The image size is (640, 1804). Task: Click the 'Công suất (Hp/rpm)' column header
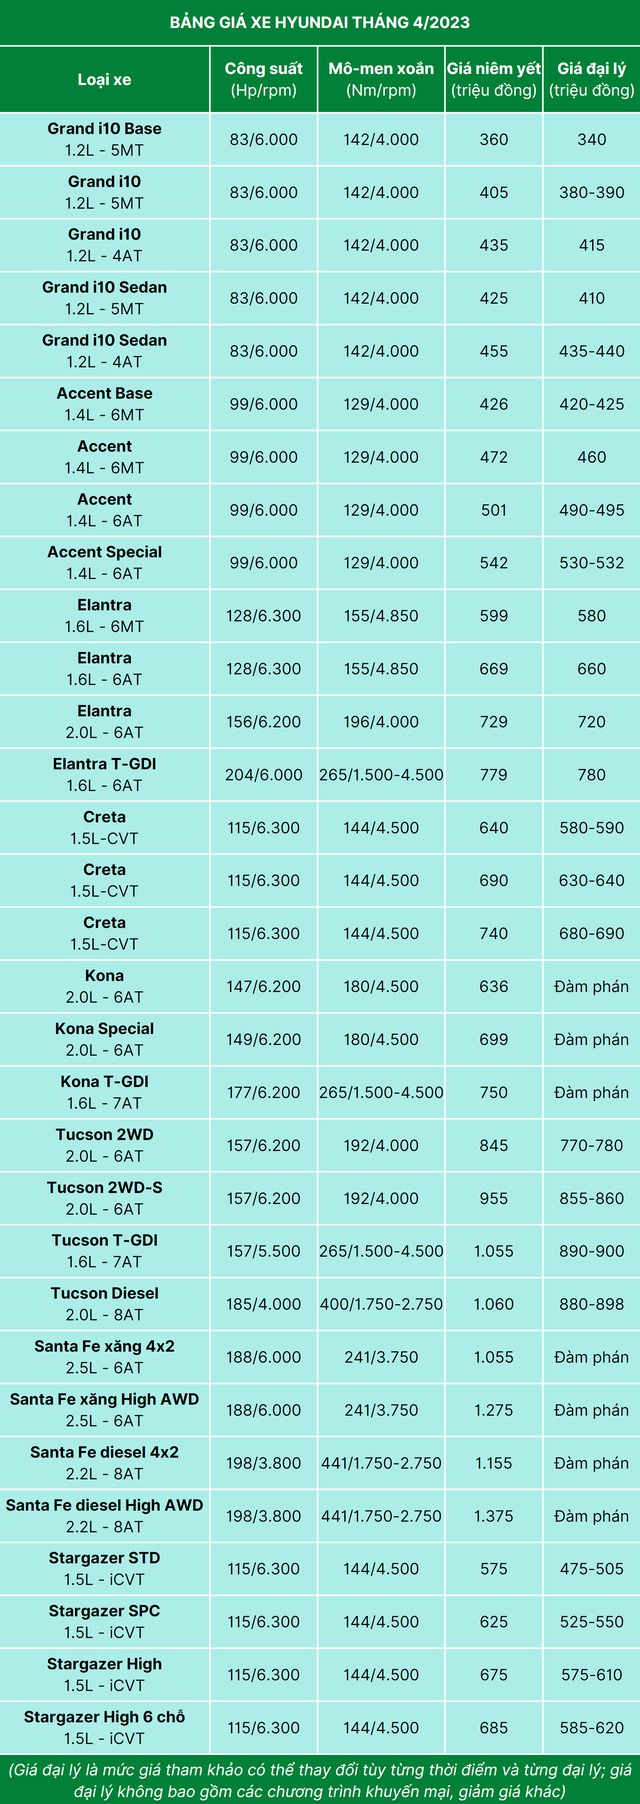(263, 79)
